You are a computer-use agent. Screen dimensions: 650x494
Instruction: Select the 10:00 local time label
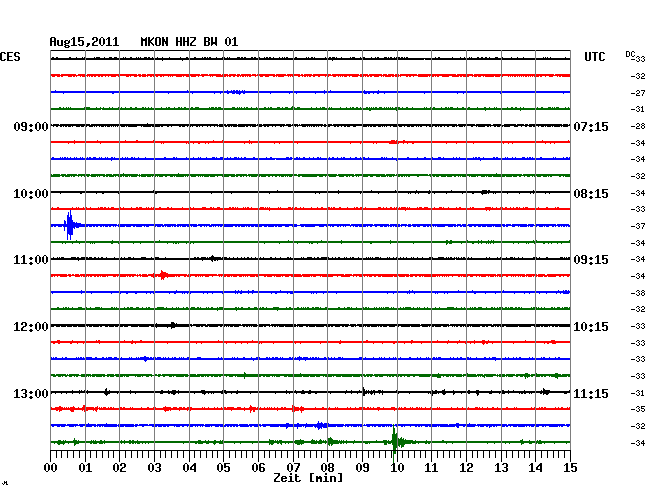coord(31,194)
